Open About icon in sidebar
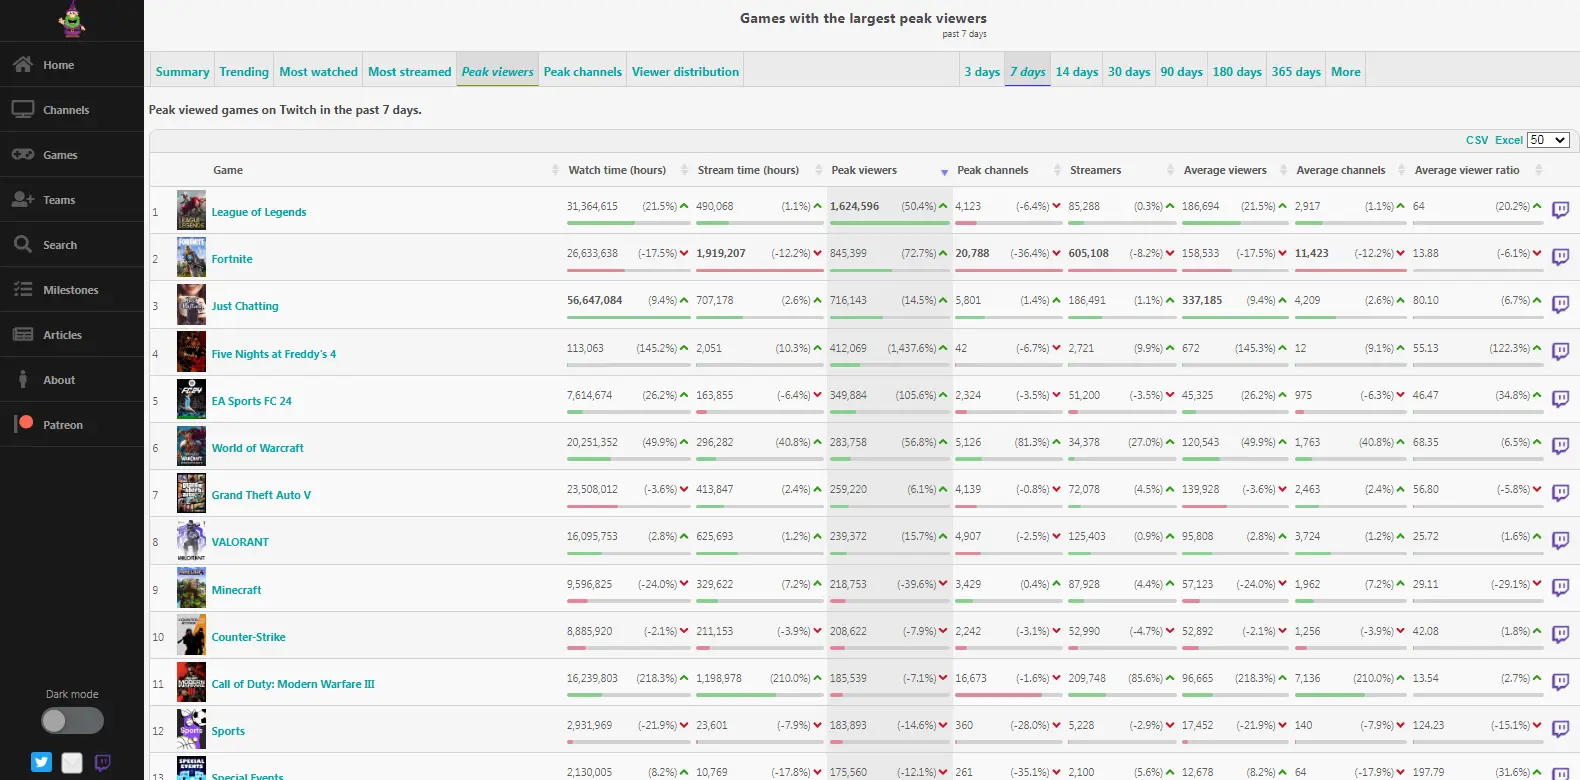The height and width of the screenshot is (780, 1580). point(23,379)
